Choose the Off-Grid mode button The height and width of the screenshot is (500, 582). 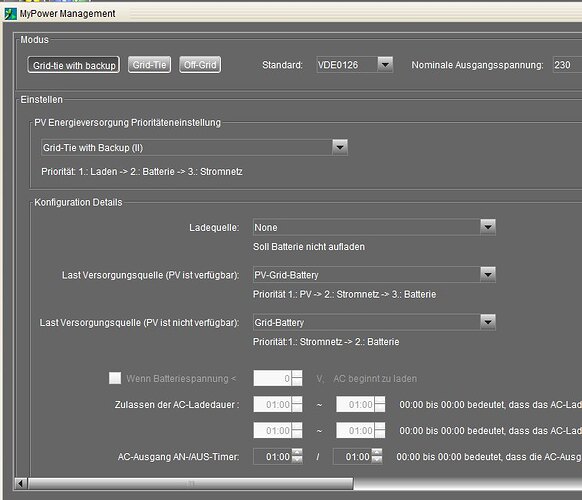click(x=200, y=65)
